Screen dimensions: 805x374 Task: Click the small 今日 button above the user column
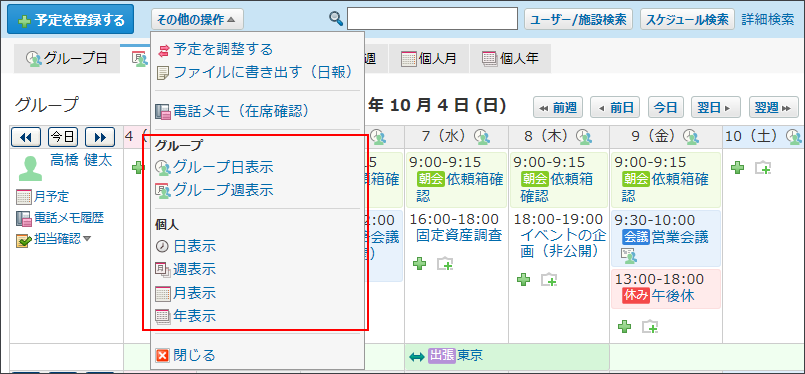[x=63, y=137]
